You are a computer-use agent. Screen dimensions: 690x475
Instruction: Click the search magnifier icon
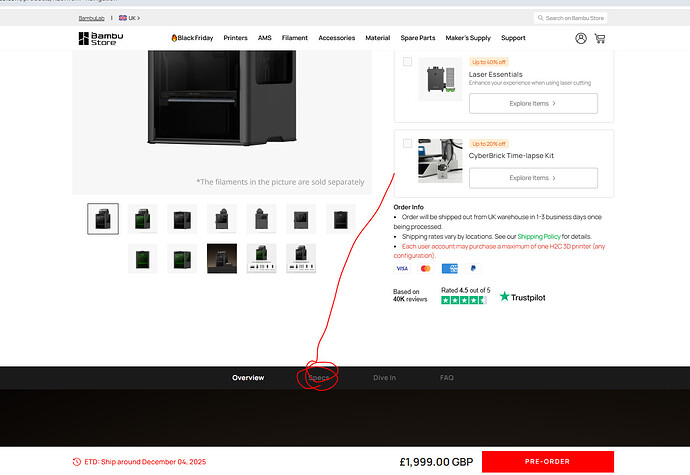click(x=540, y=18)
